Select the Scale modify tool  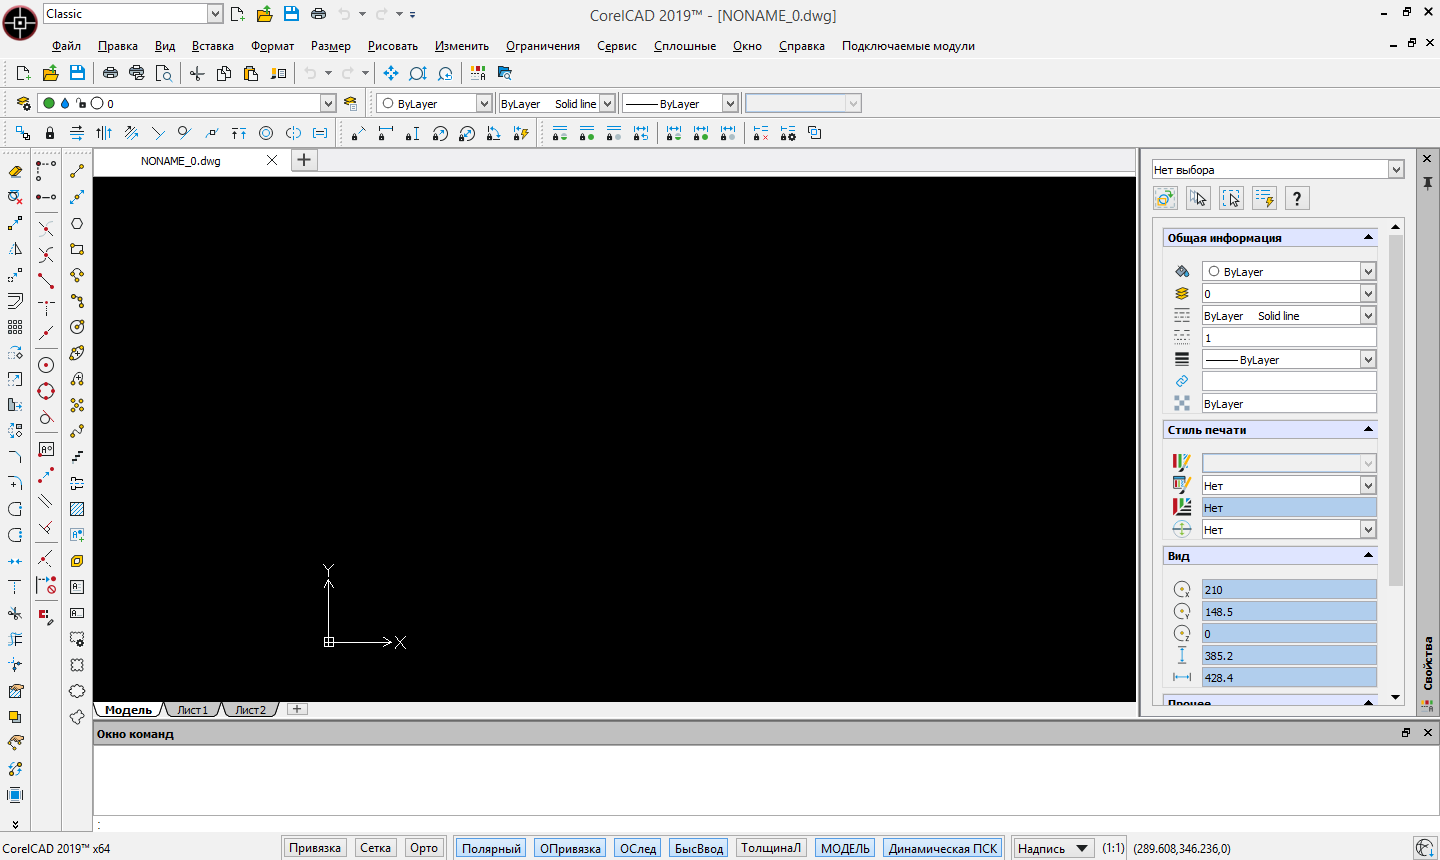(15, 379)
